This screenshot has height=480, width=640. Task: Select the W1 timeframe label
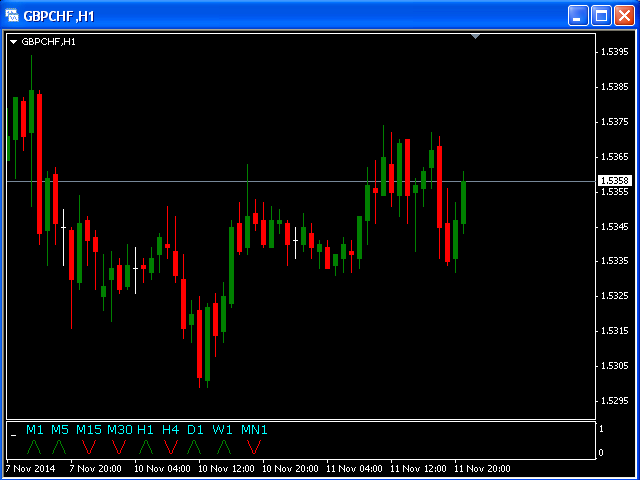point(222,430)
